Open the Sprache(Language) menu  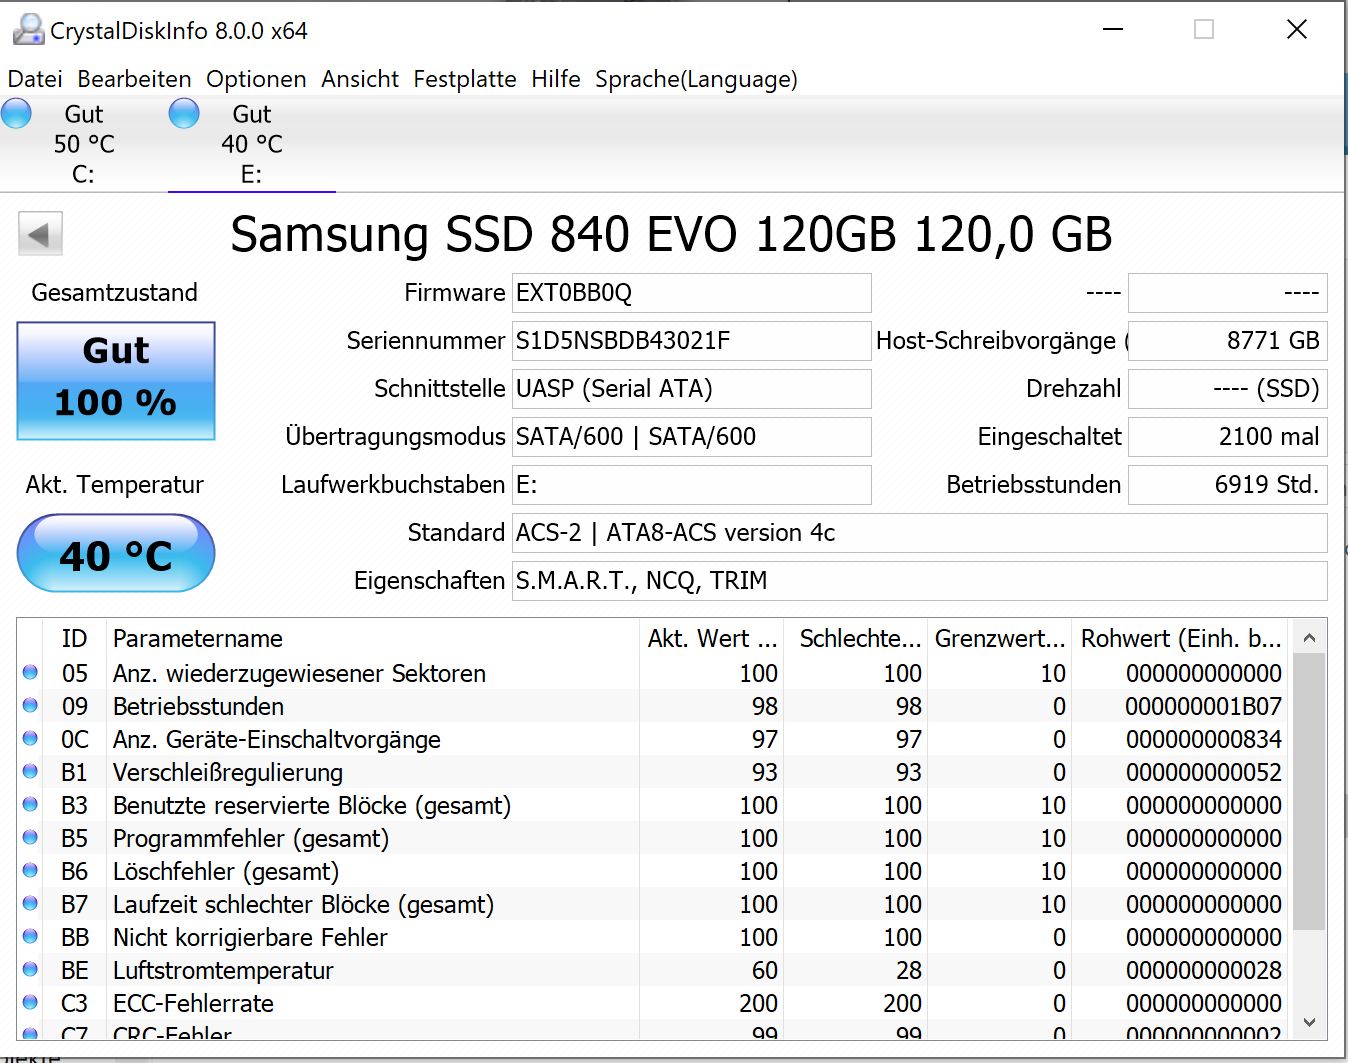(x=696, y=79)
